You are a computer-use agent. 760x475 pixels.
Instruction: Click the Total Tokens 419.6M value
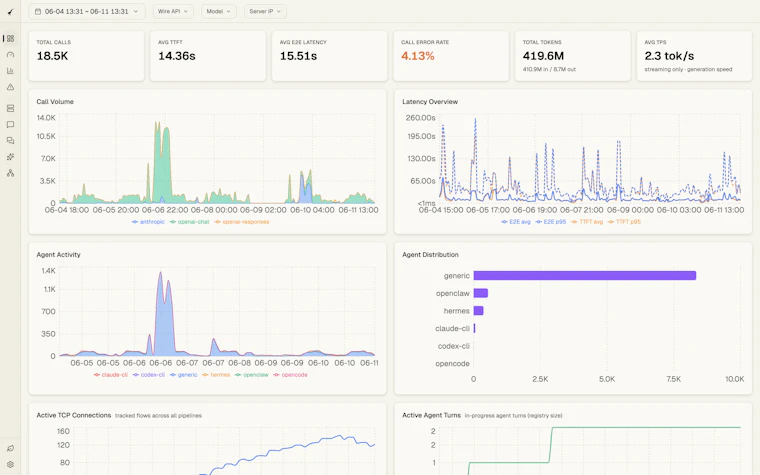[543, 56]
